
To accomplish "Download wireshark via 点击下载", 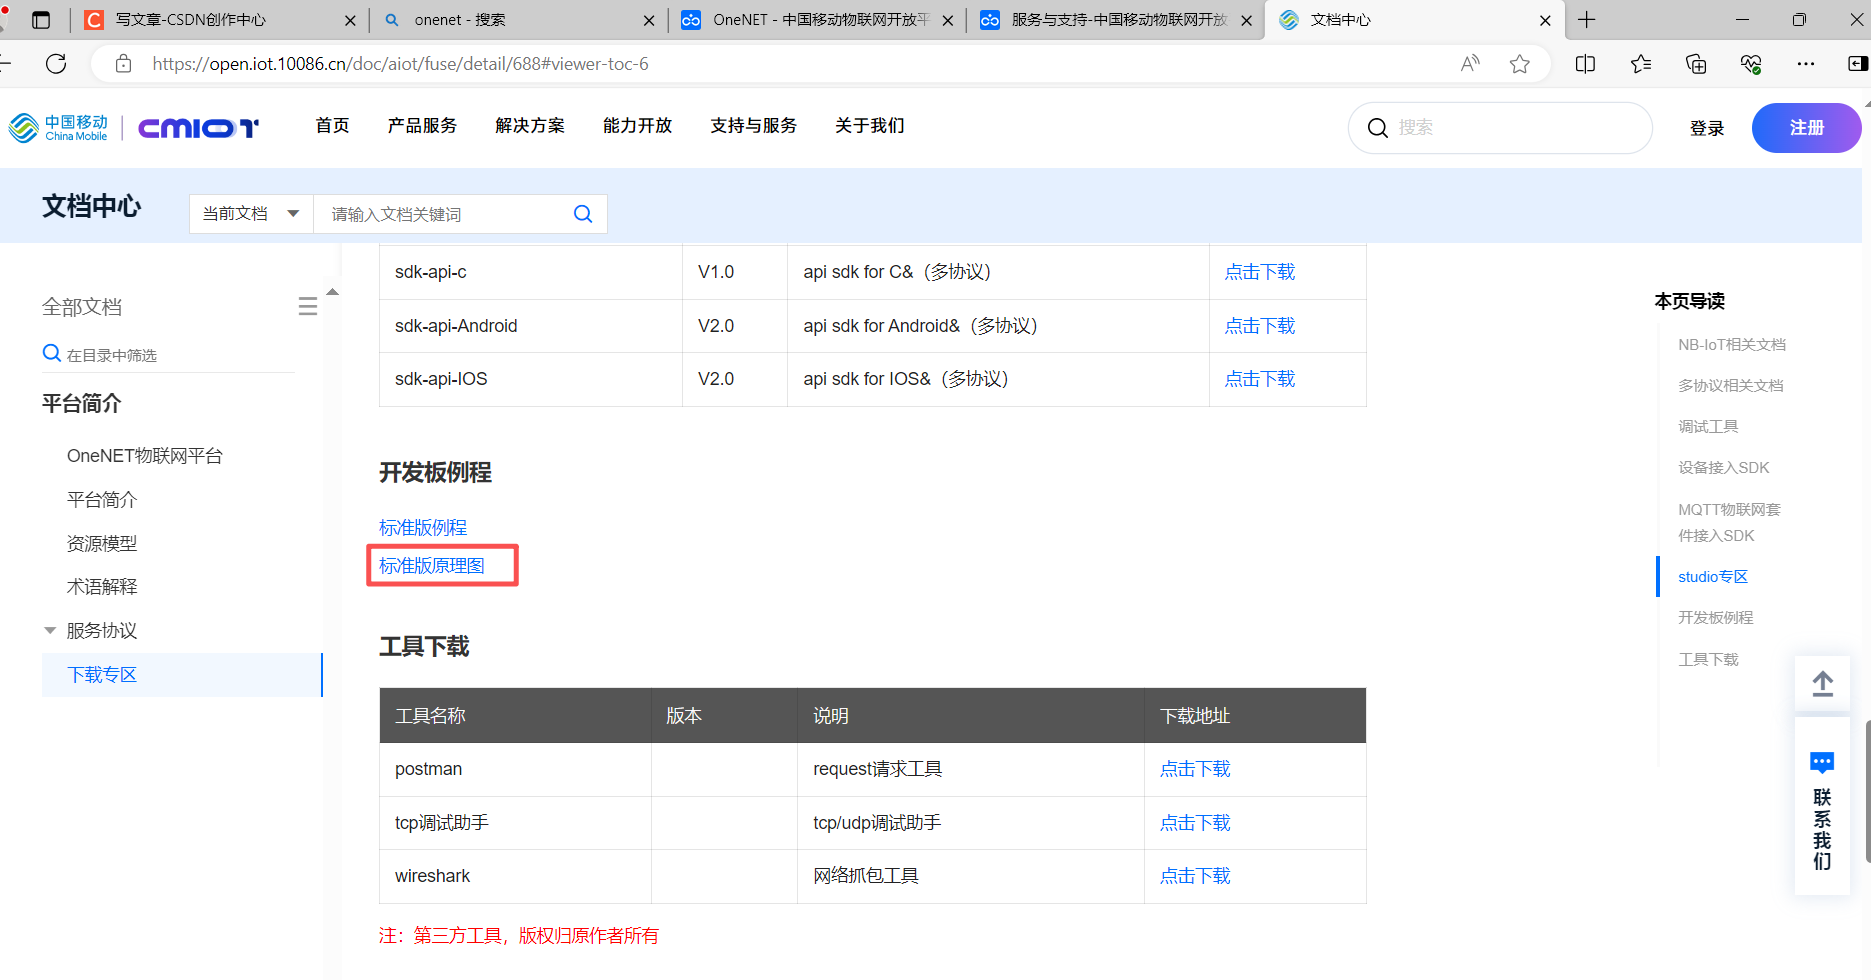I will (x=1195, y=876).
